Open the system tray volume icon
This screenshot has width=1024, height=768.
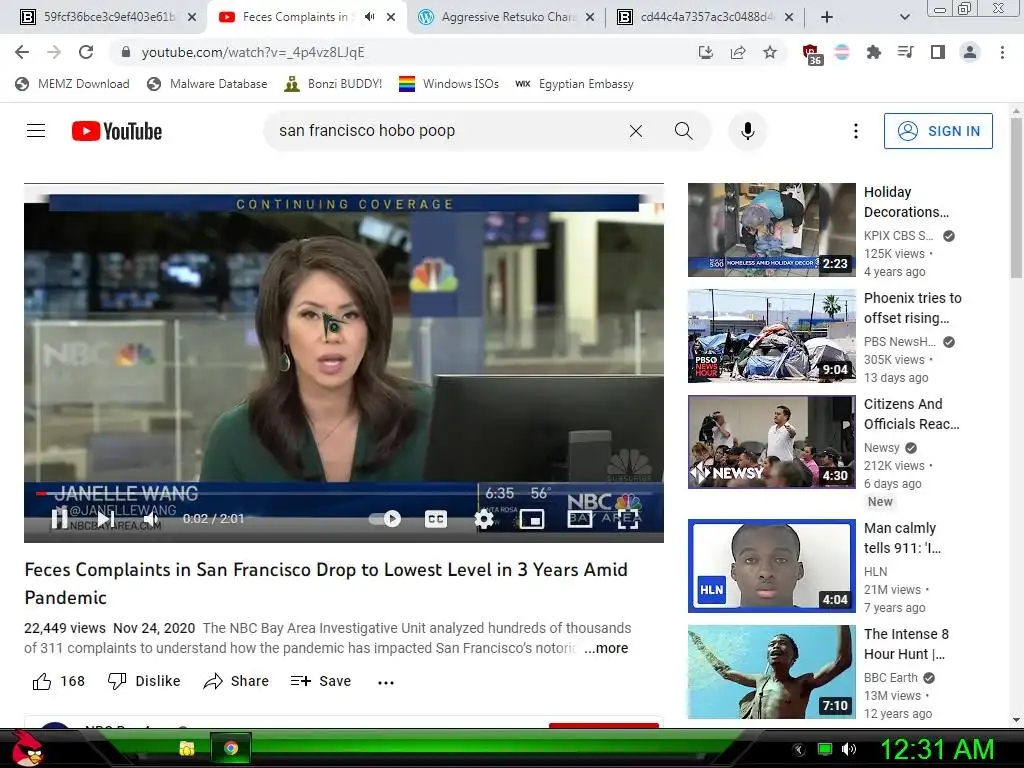848,749
